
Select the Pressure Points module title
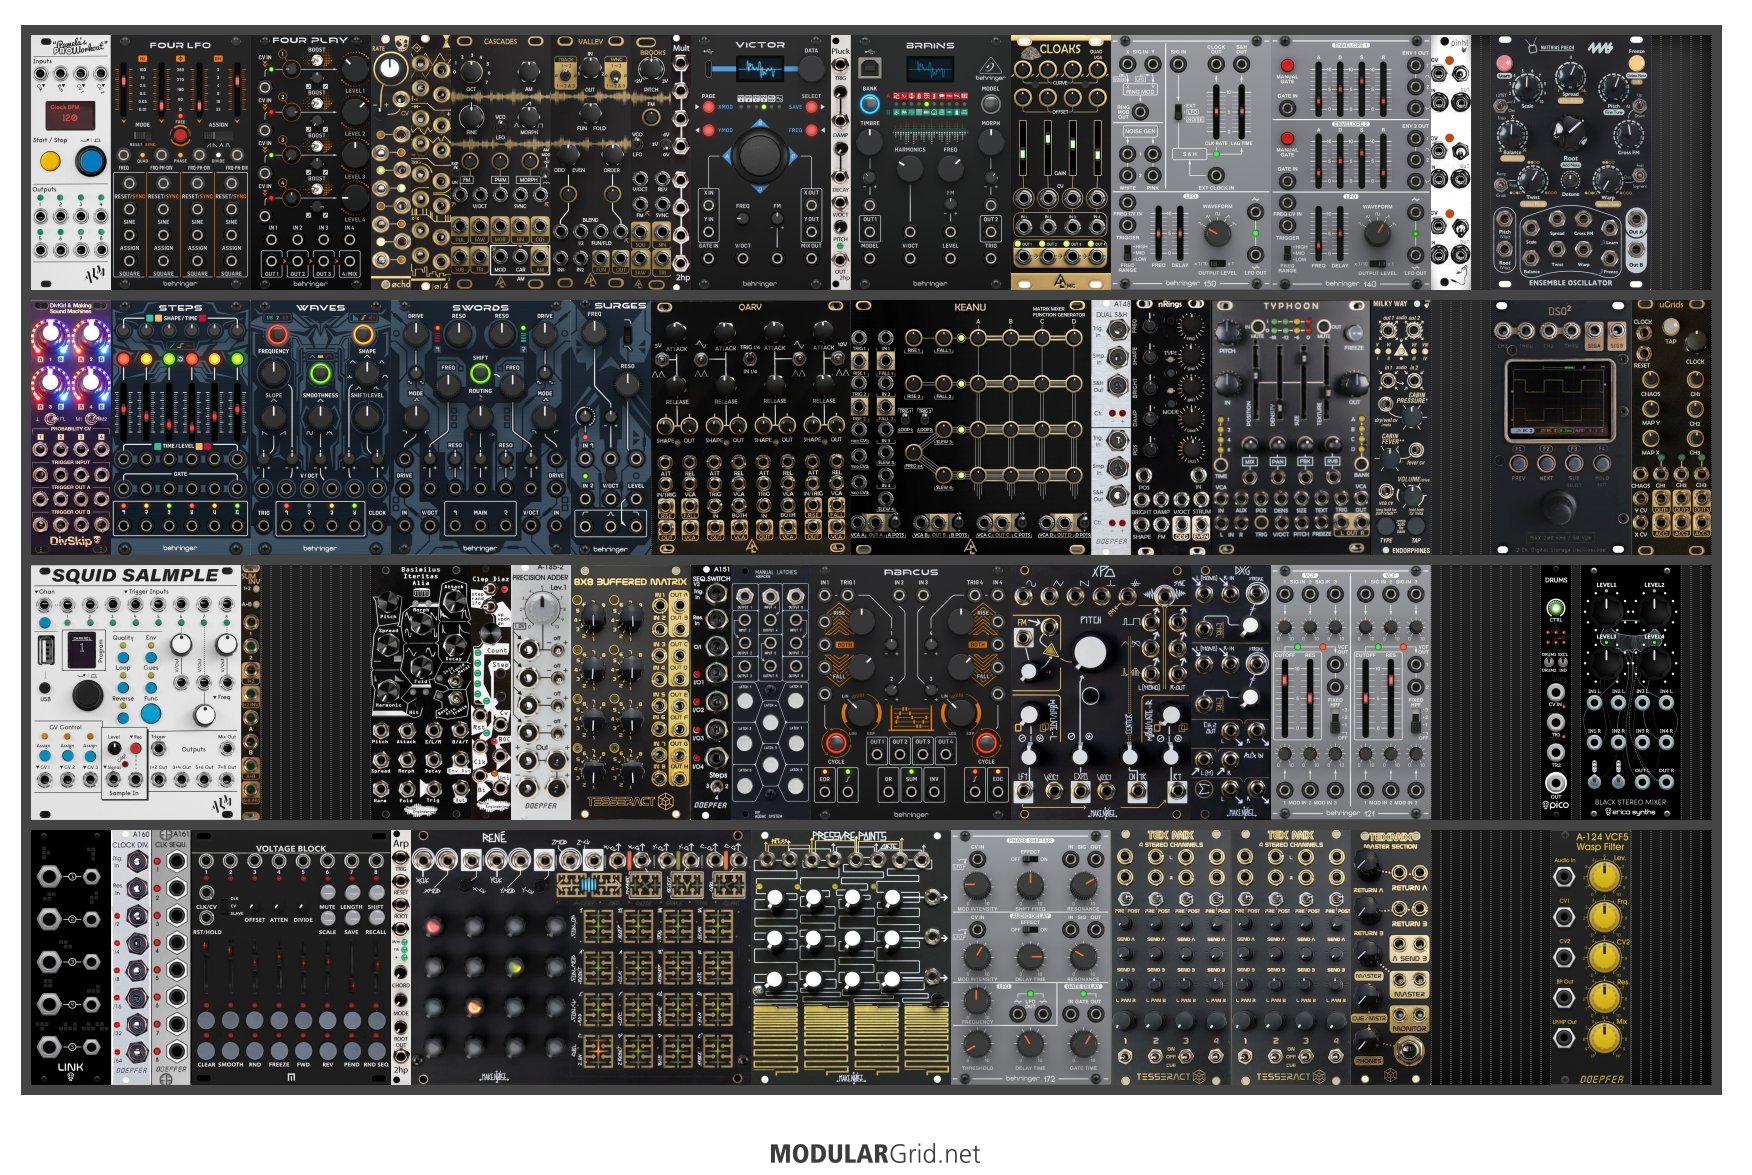[x=850, y=837]
